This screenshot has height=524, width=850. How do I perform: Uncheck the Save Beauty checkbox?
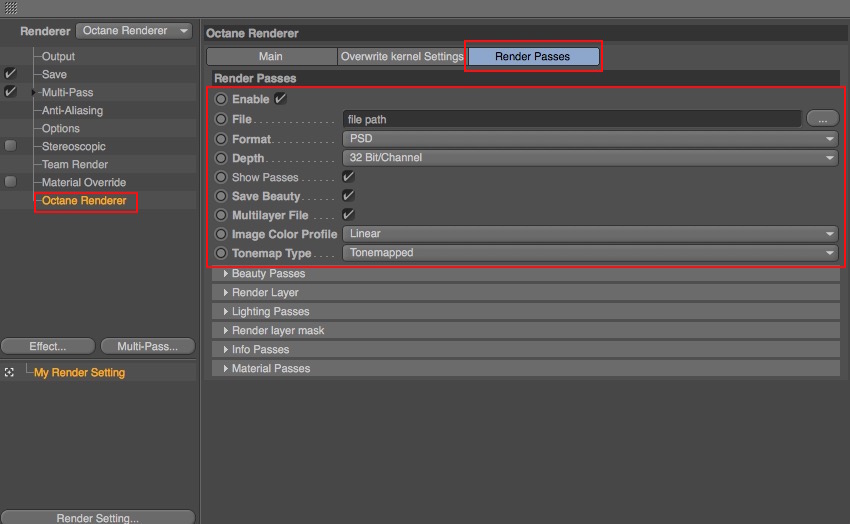[348, 196]
